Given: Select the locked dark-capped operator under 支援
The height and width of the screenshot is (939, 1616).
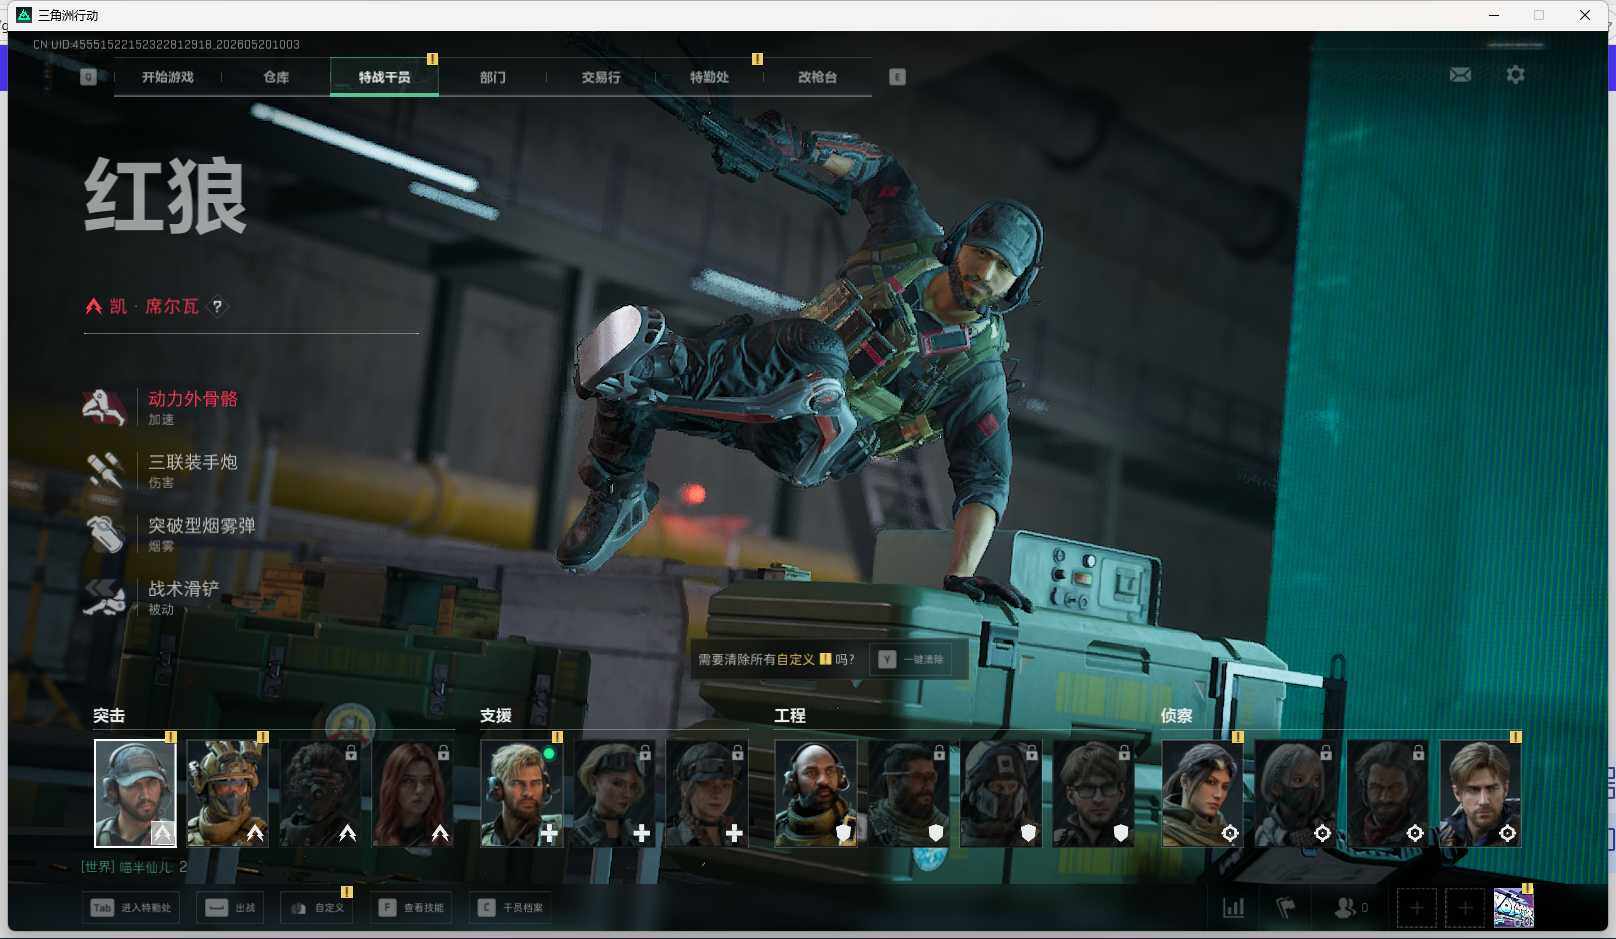Looking at the screenshot, I should (x=707, y=793).
